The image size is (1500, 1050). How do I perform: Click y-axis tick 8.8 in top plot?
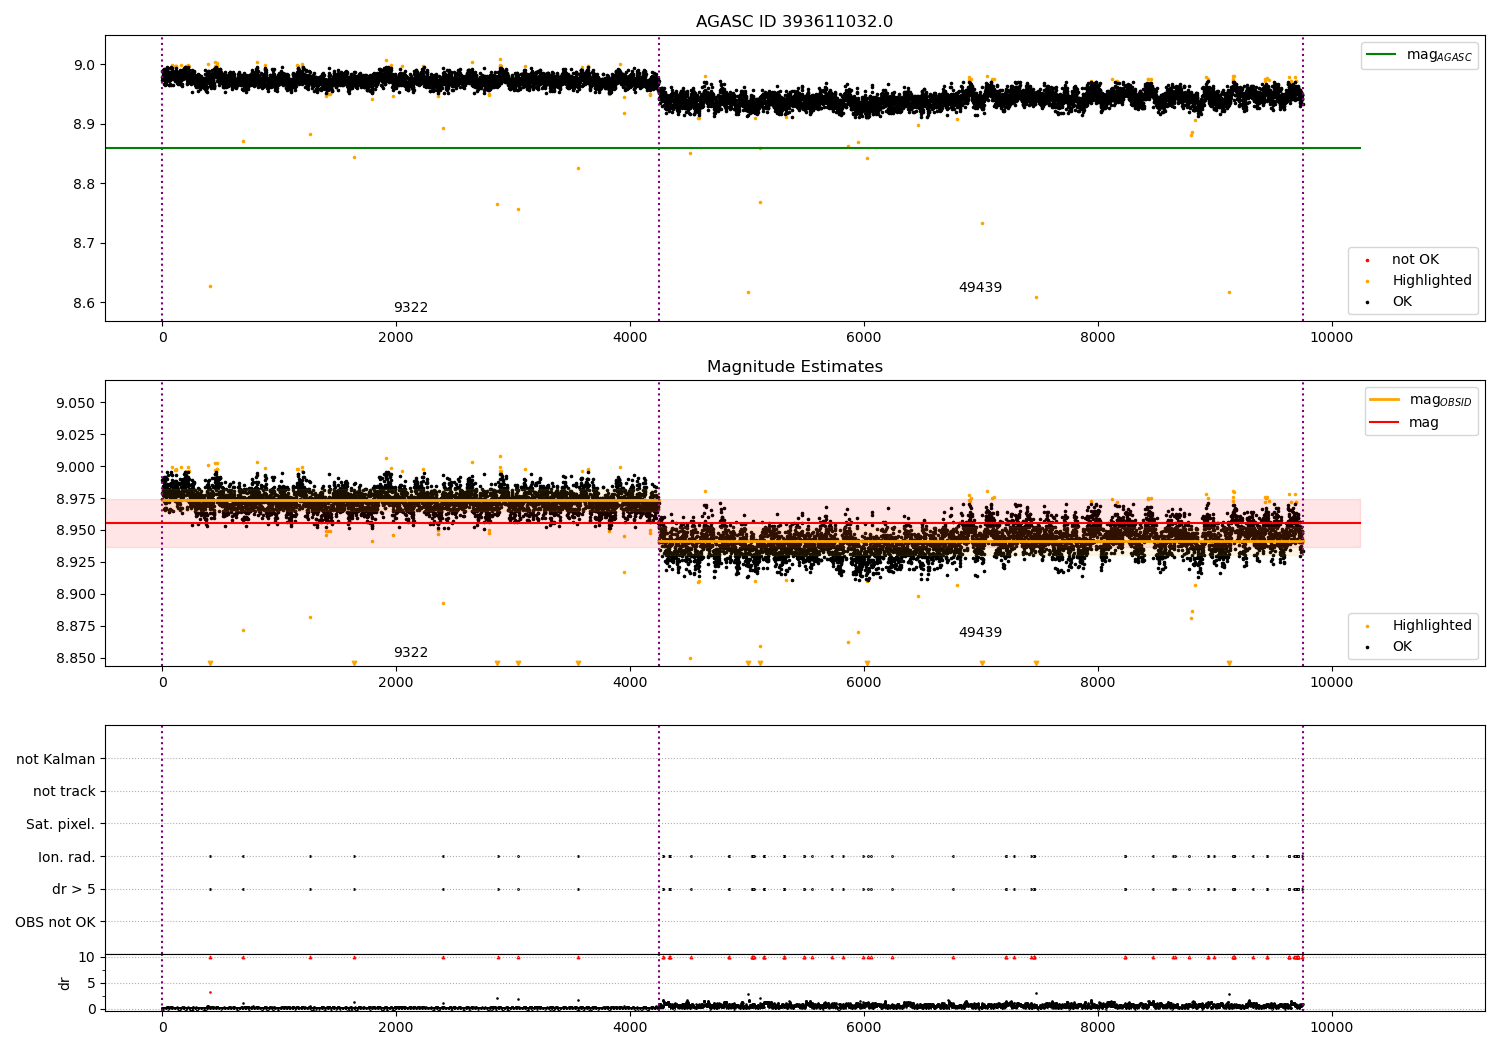pyautogui.click(x=83, y=184)
